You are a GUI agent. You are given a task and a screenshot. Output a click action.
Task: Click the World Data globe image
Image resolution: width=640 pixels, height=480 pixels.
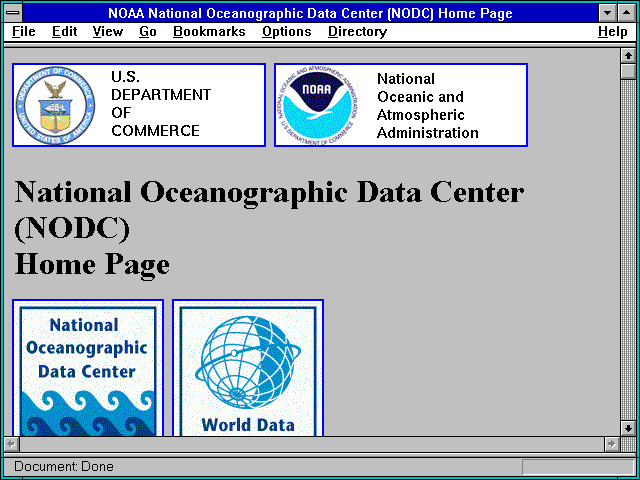point(248,368)
